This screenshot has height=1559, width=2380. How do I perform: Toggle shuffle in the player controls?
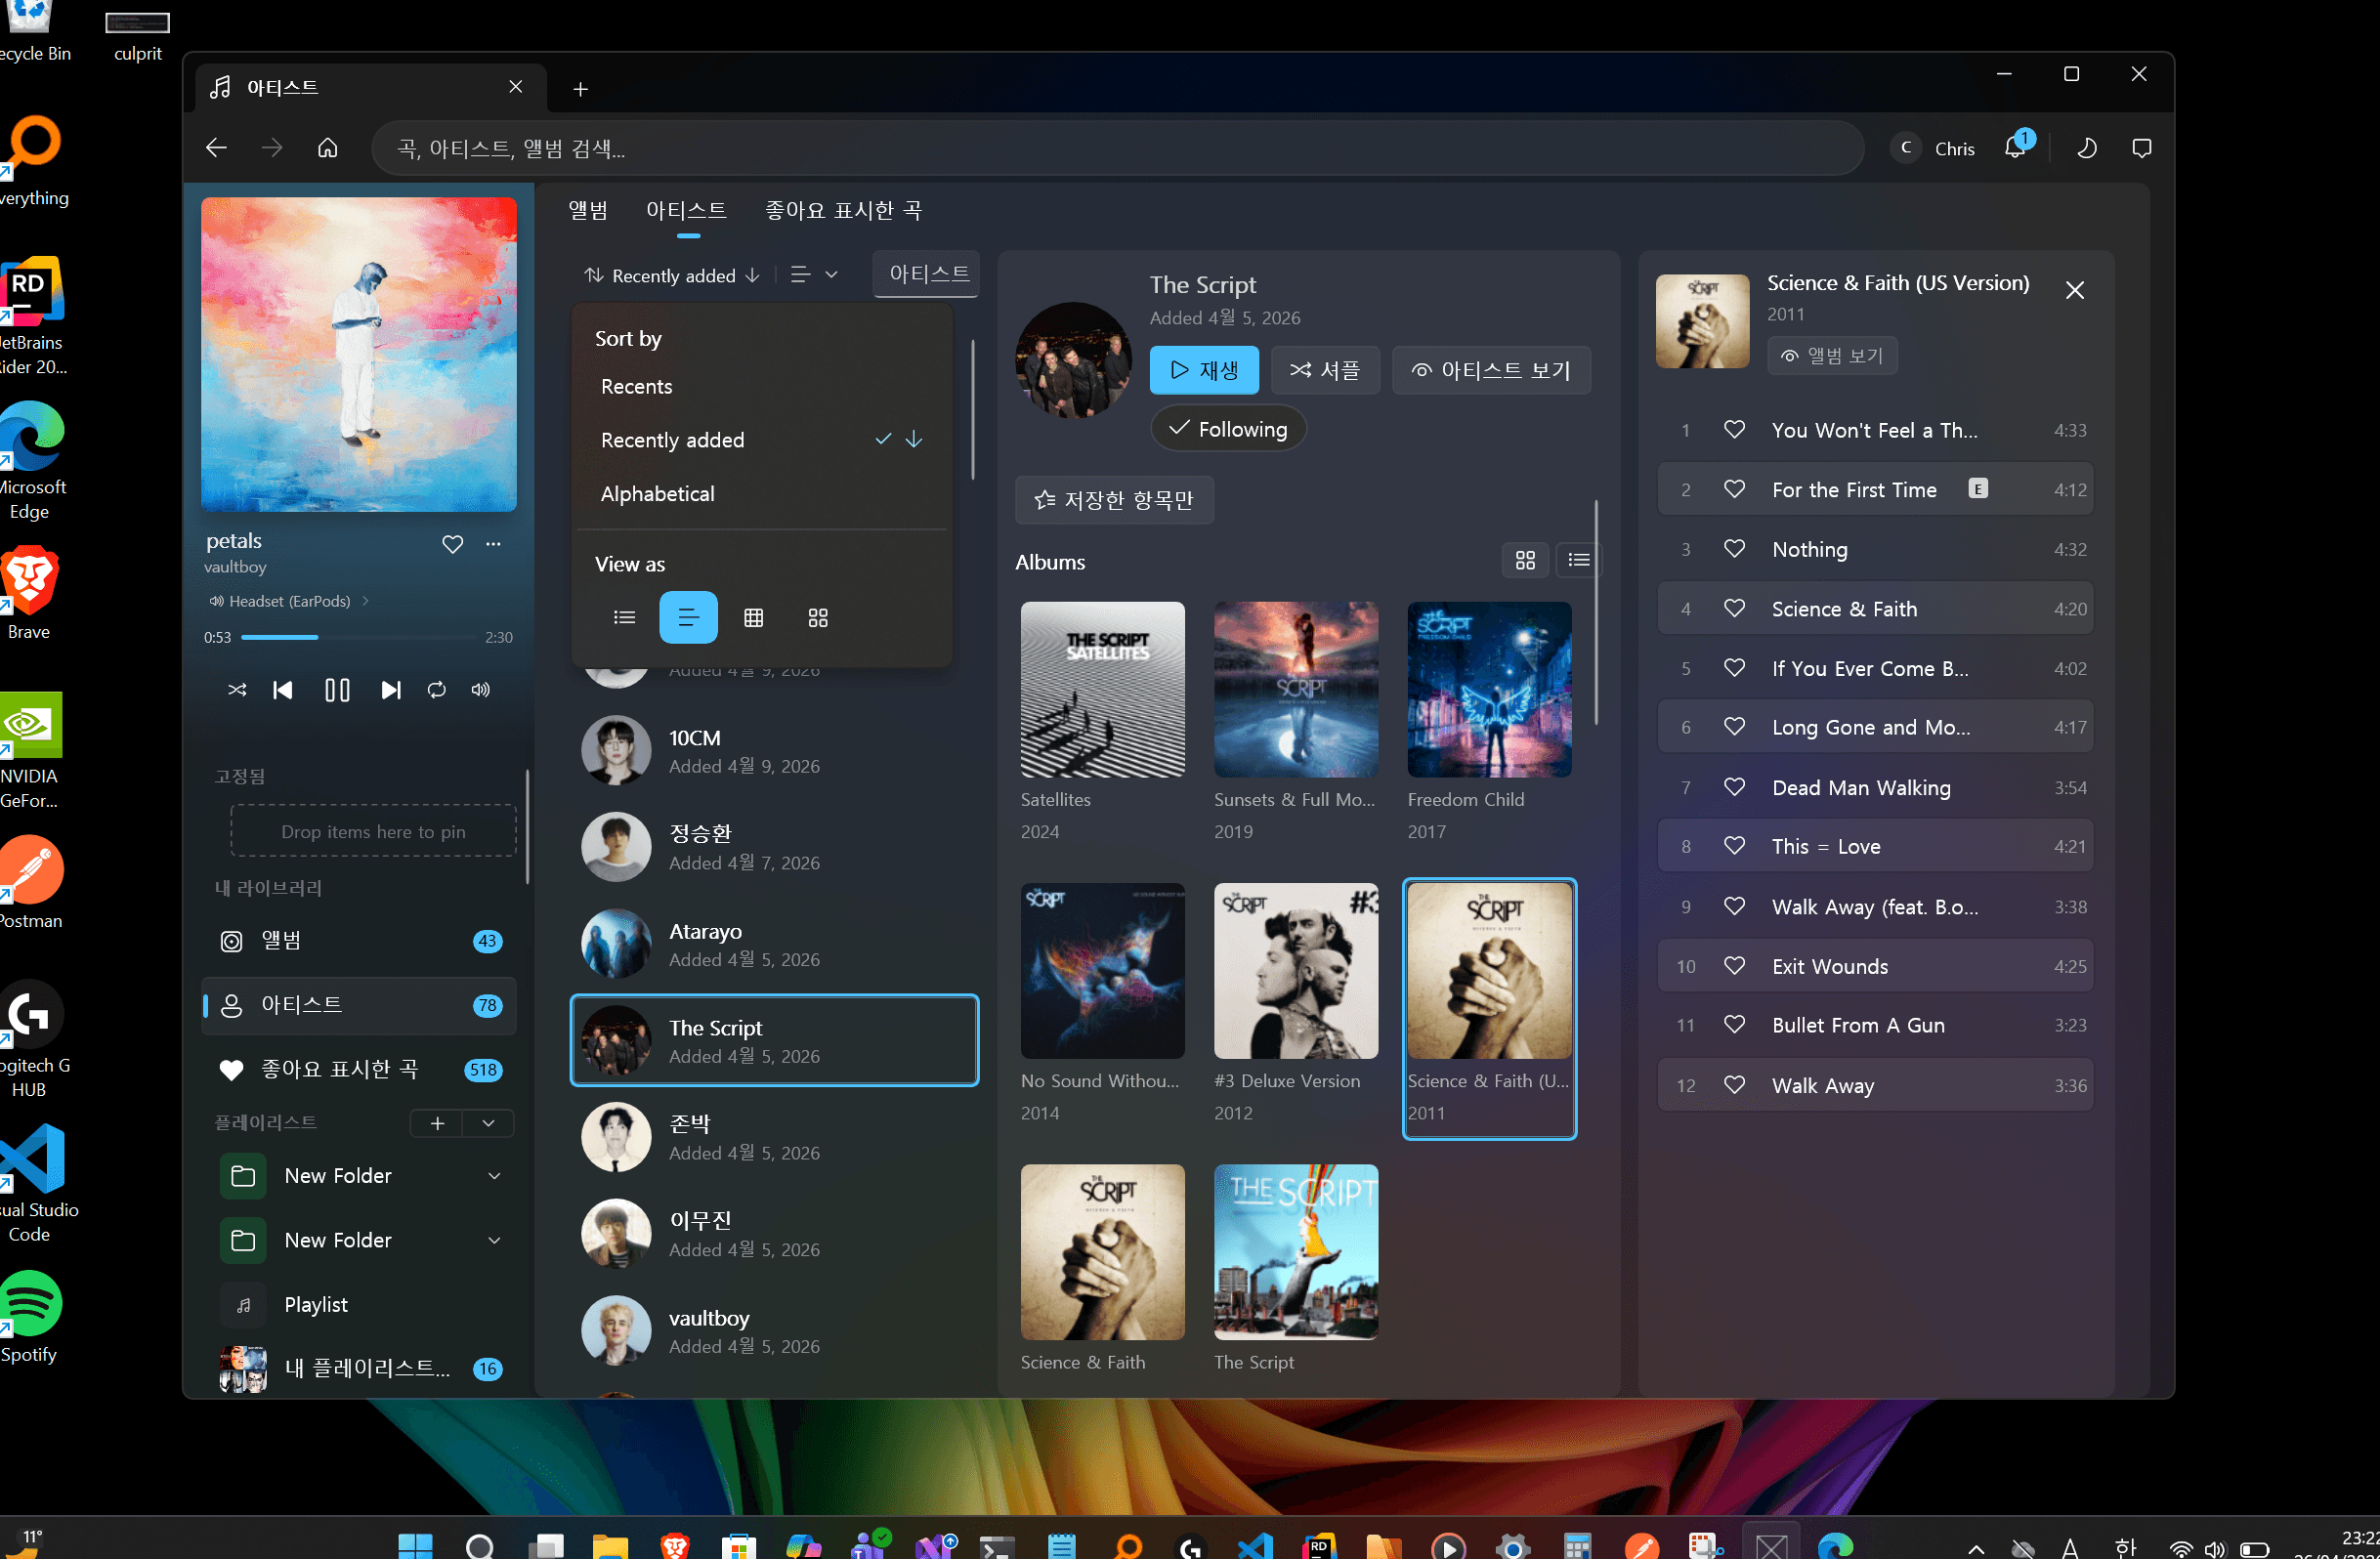point(237,690)
